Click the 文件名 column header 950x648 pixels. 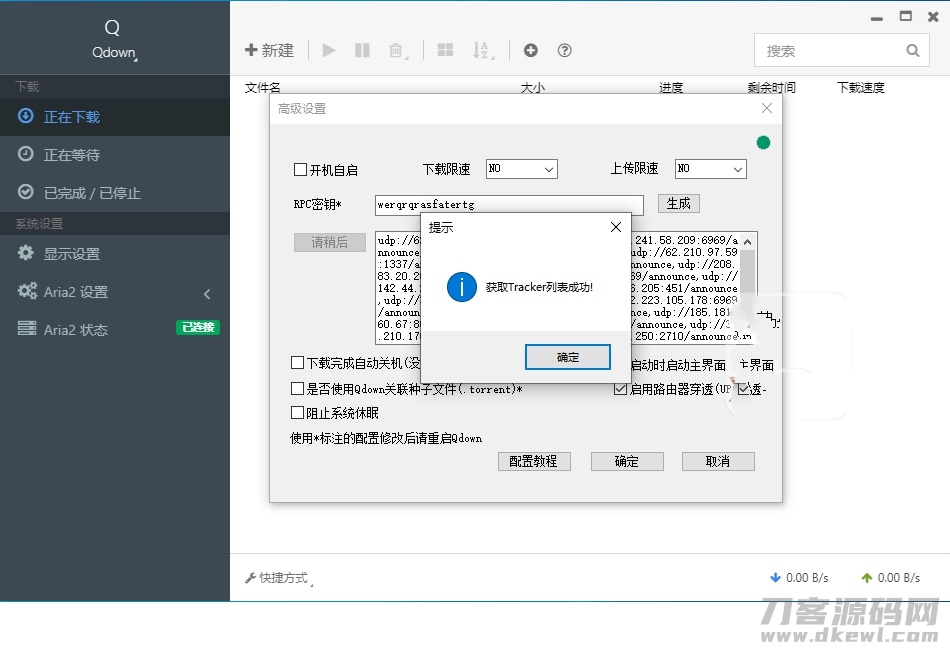(x=262, y=88)
